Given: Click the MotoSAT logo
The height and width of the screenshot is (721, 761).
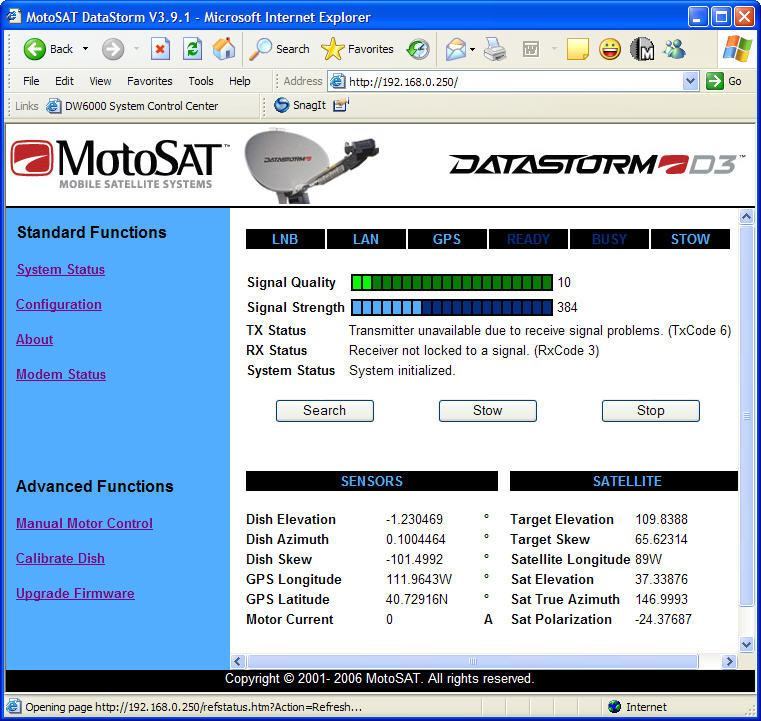Looking at the screenshot, I should pyautogui.click(x=120, y=164).
